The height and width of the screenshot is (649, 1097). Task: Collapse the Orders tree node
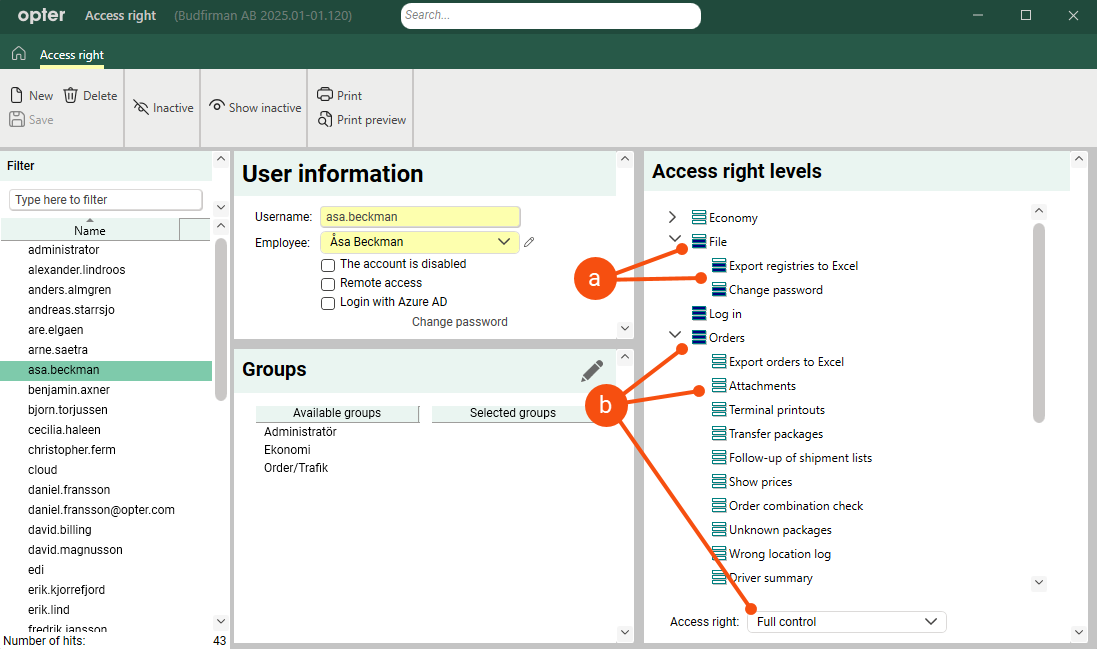[x=674, y=337]
